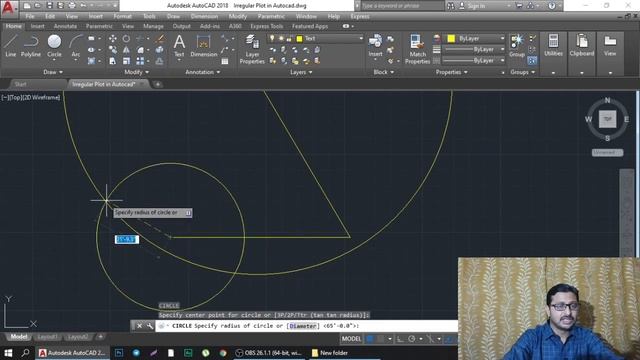Expand the Modify panel dropdown
640x360 pixels.
click(136, 72)
